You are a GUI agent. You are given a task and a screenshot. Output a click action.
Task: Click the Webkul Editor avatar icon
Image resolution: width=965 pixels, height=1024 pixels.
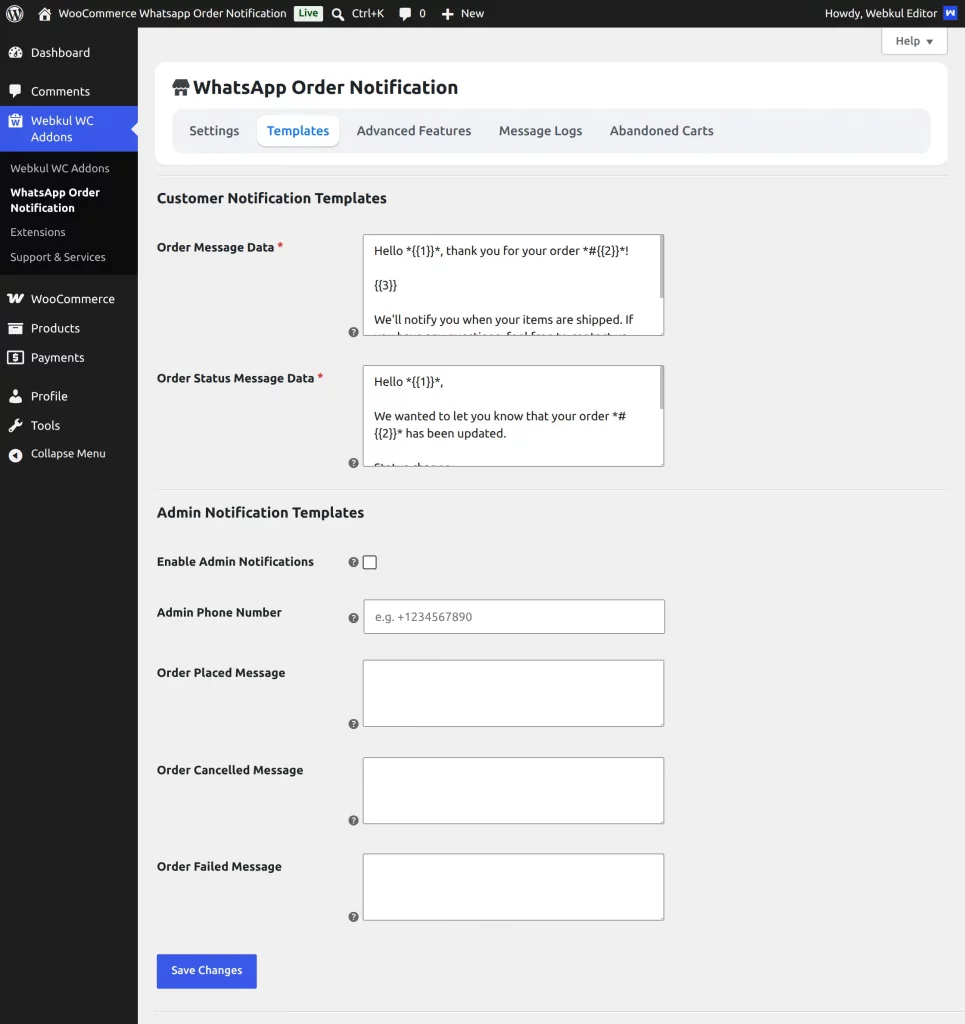click(950, 13)
